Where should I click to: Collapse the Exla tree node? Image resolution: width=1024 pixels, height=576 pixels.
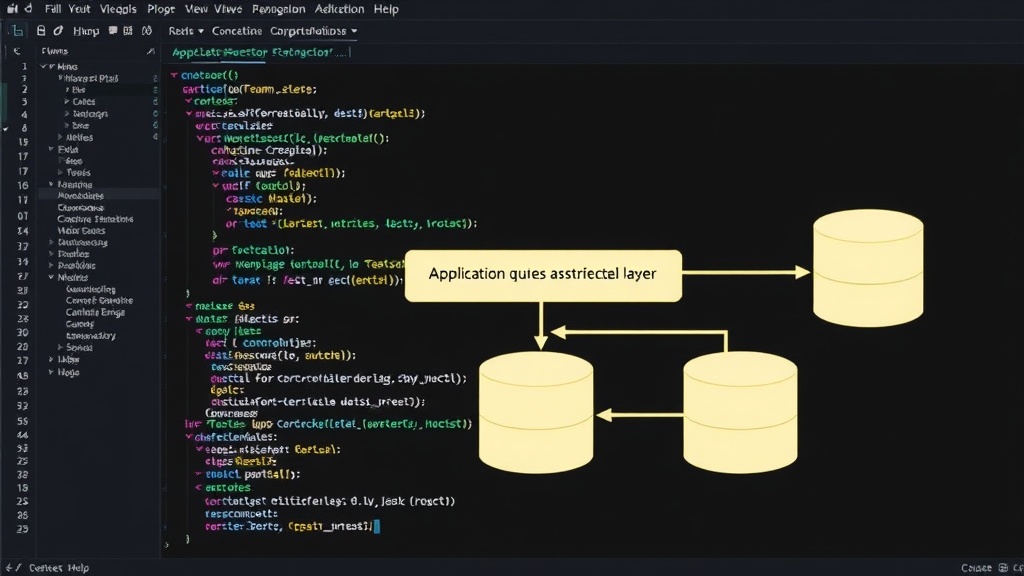click(x=51, y=150)
